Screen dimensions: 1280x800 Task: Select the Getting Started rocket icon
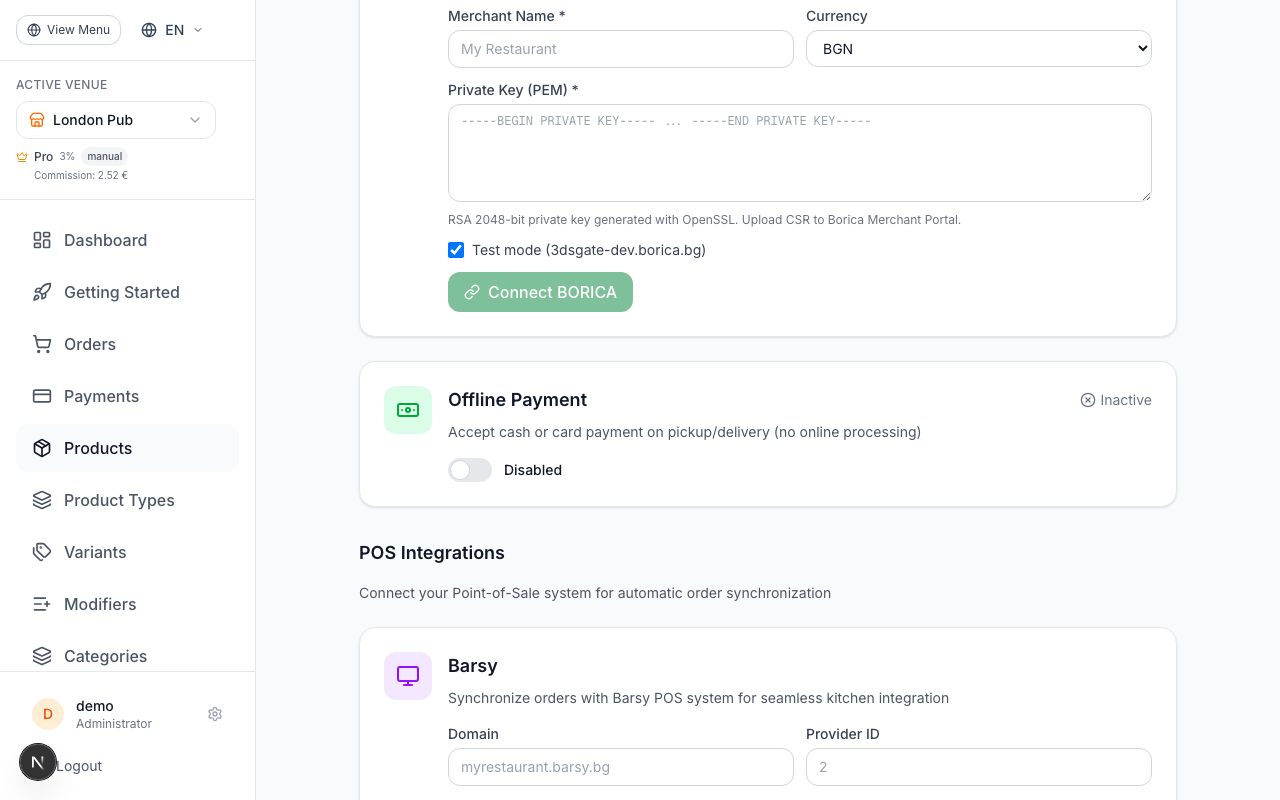coord(41,292)
